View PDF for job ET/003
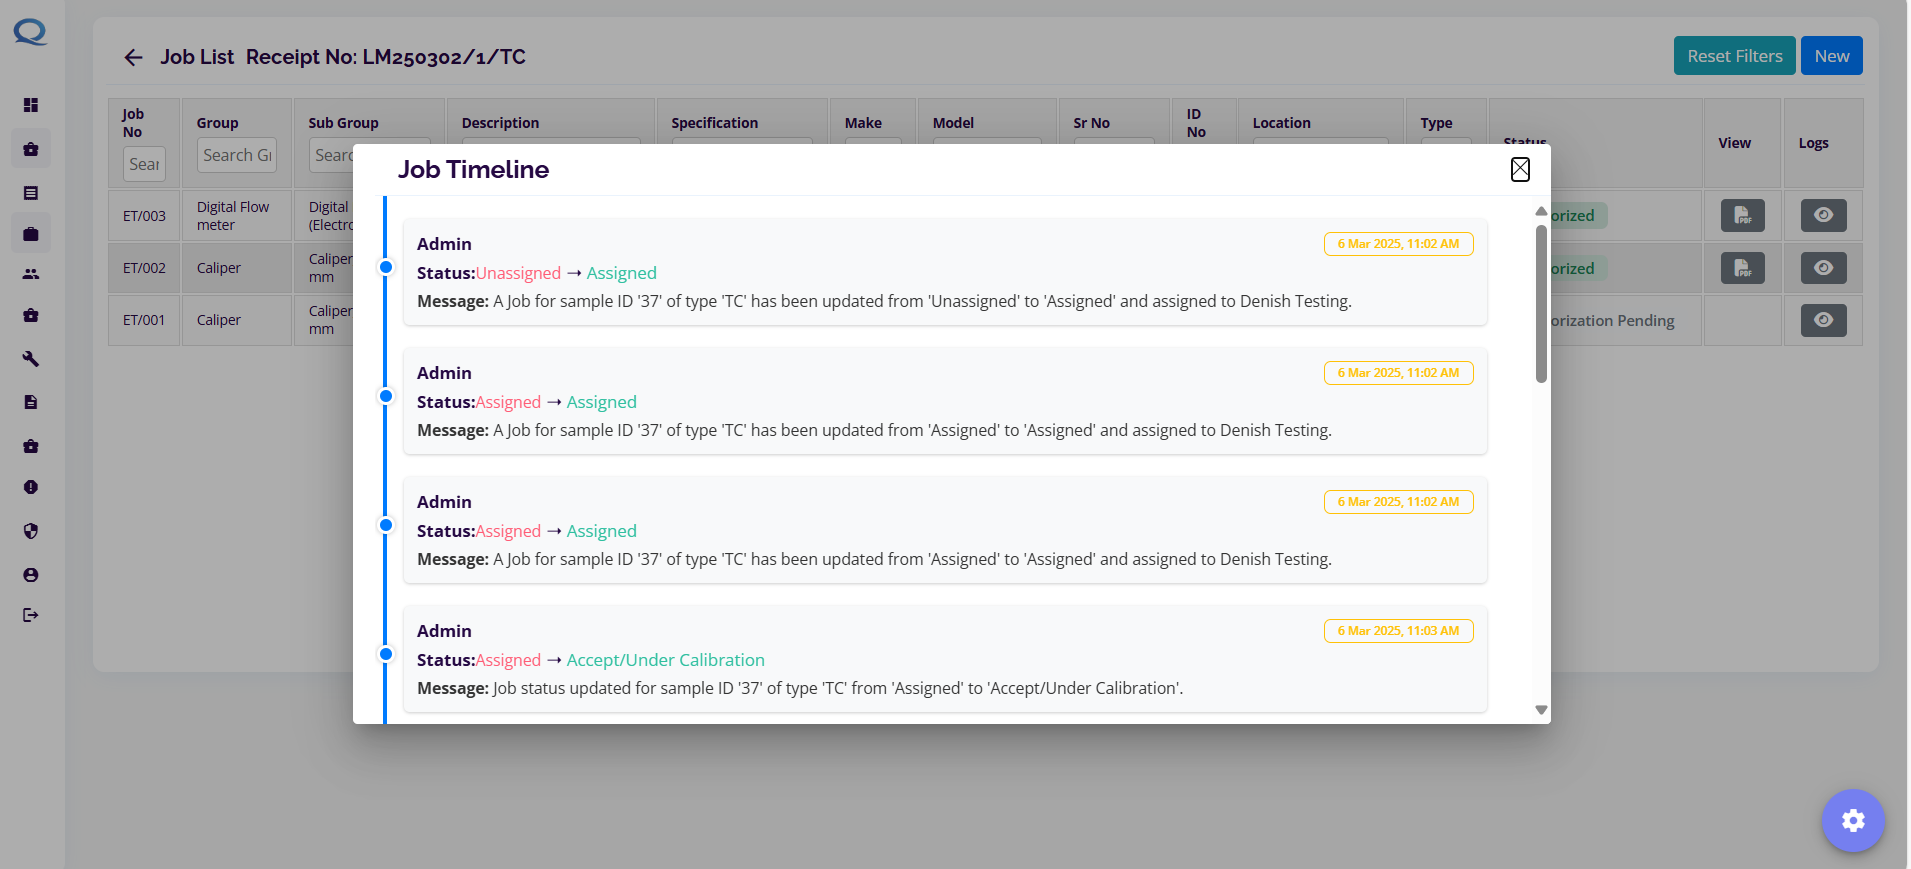The width and height of the screenshot is (1911, 869). click(x=1742, y=216)
